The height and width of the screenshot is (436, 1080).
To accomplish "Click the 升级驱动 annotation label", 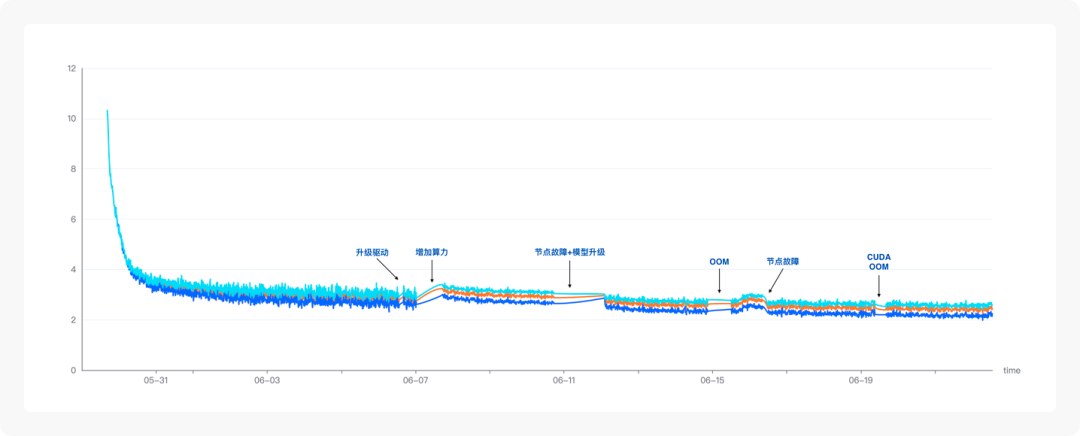I will (372, 253).
